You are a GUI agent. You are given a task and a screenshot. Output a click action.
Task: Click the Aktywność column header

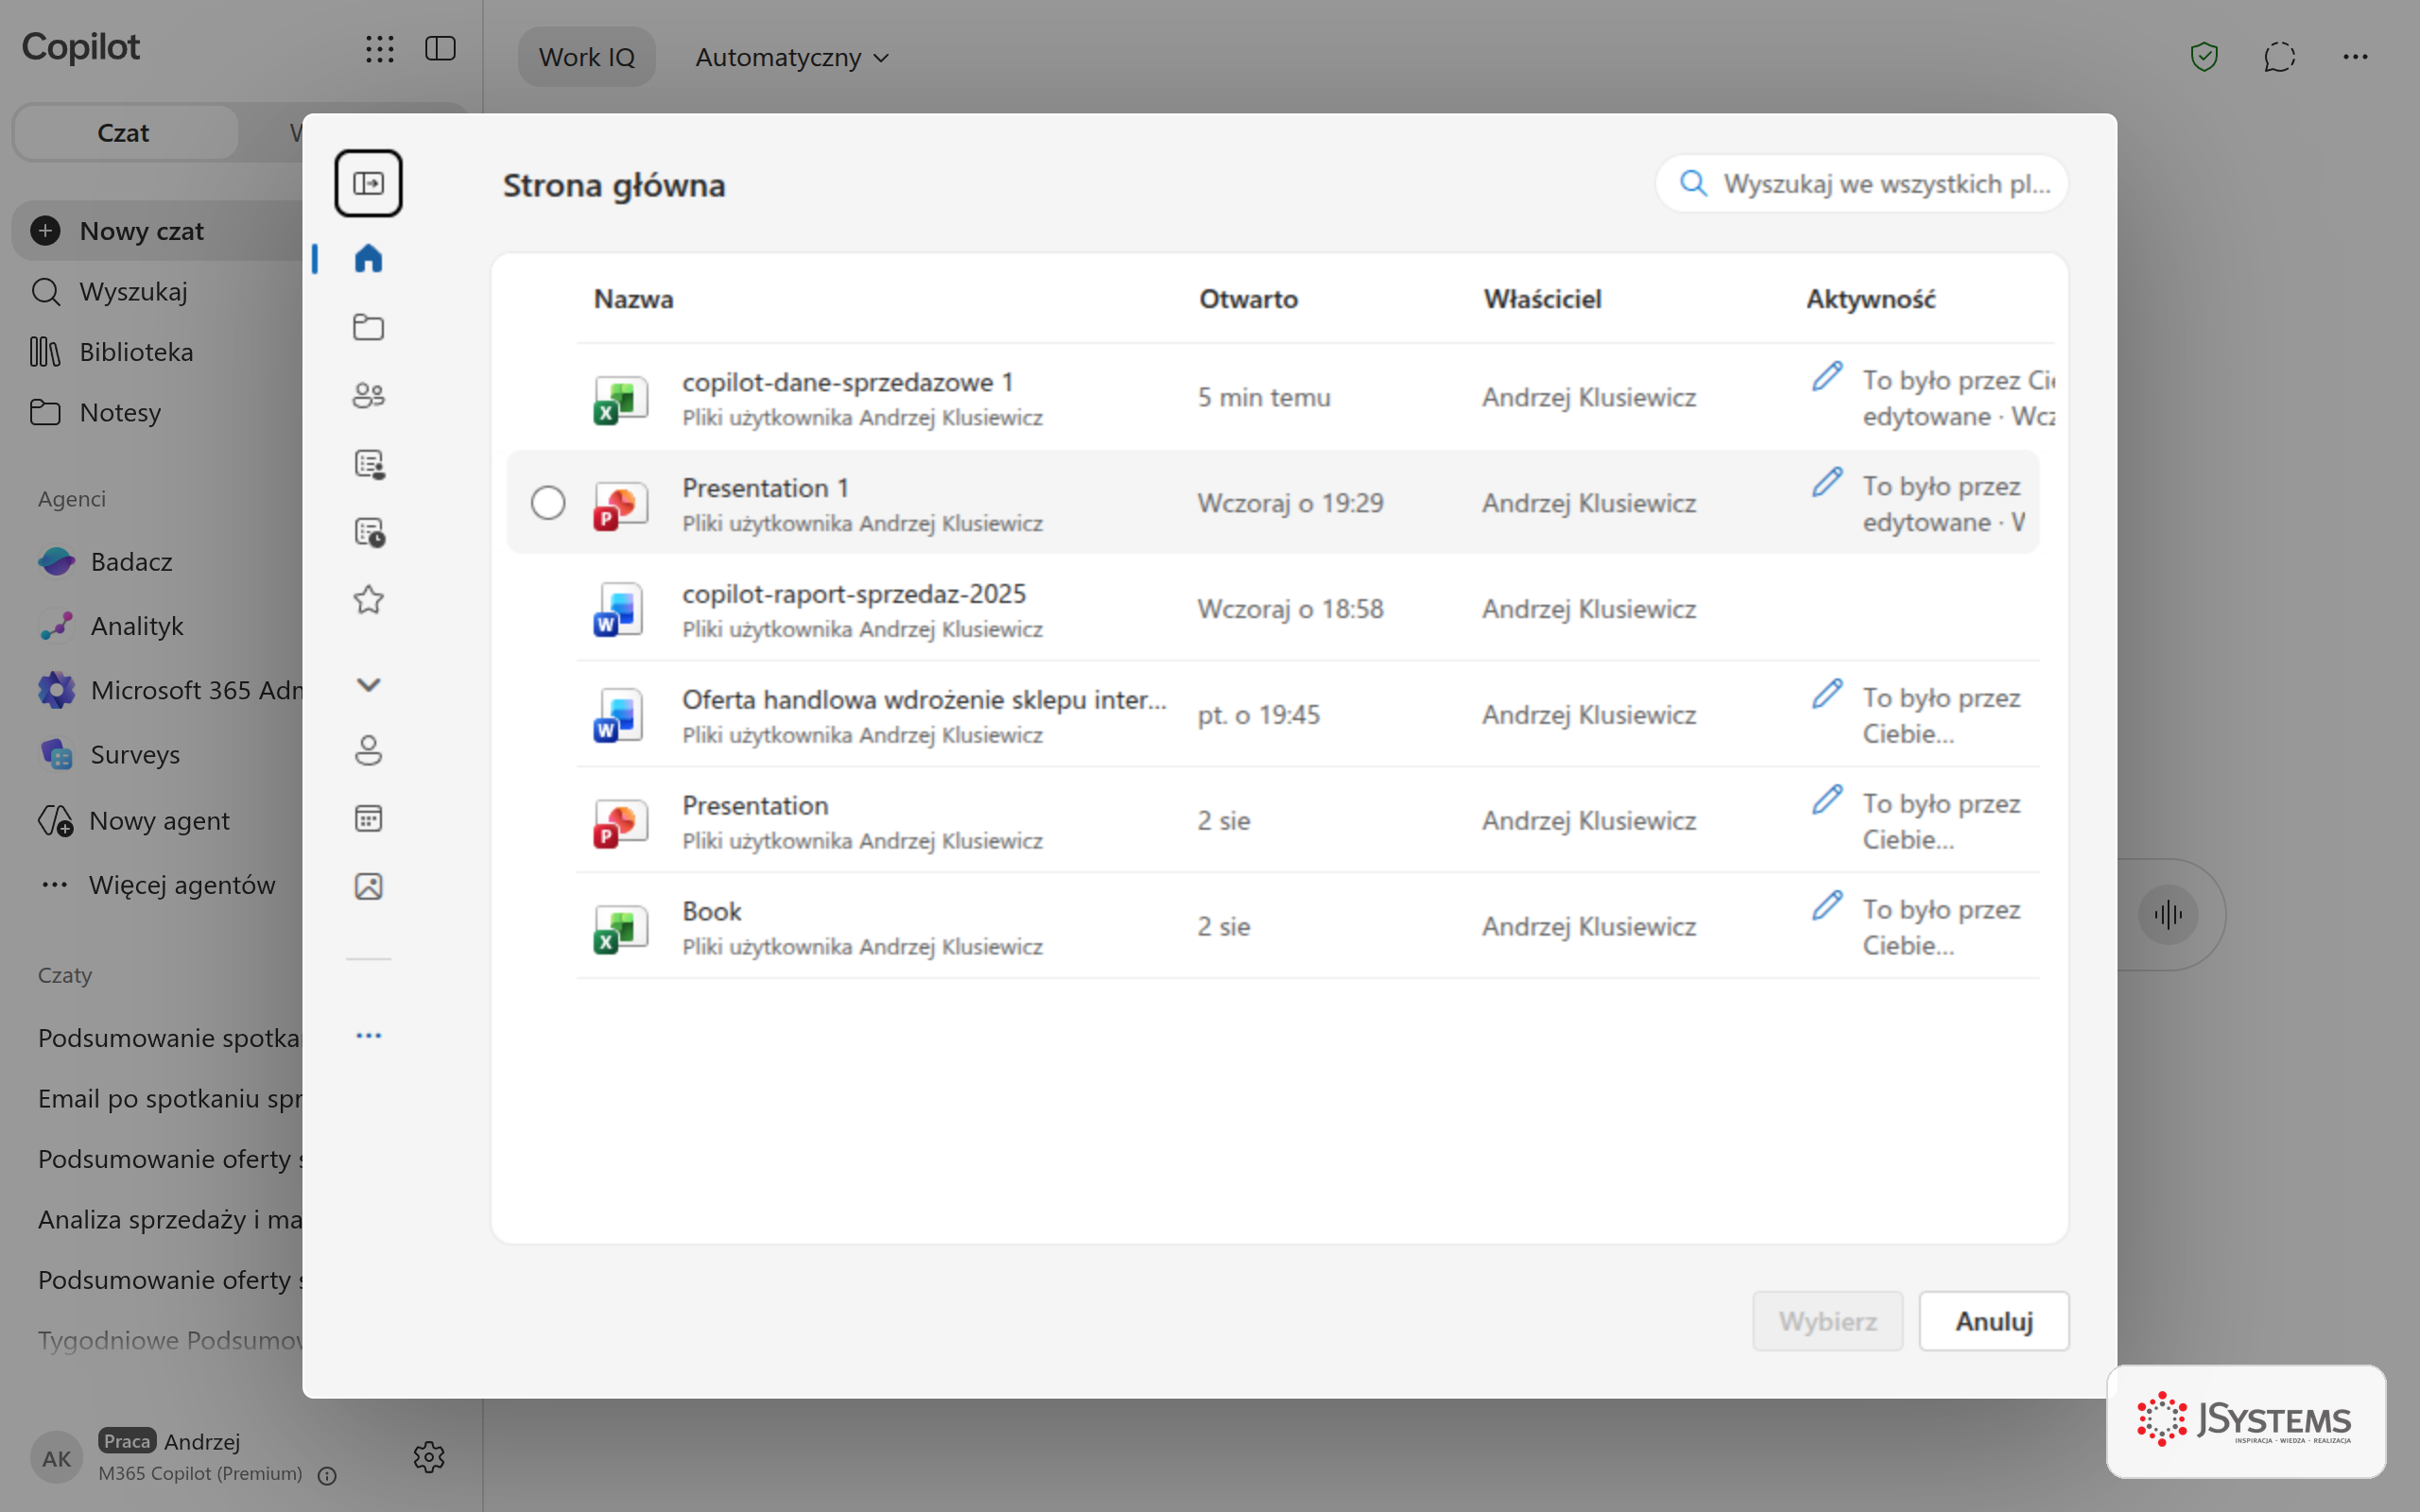pyautogui.click(x=1870, y=299)
